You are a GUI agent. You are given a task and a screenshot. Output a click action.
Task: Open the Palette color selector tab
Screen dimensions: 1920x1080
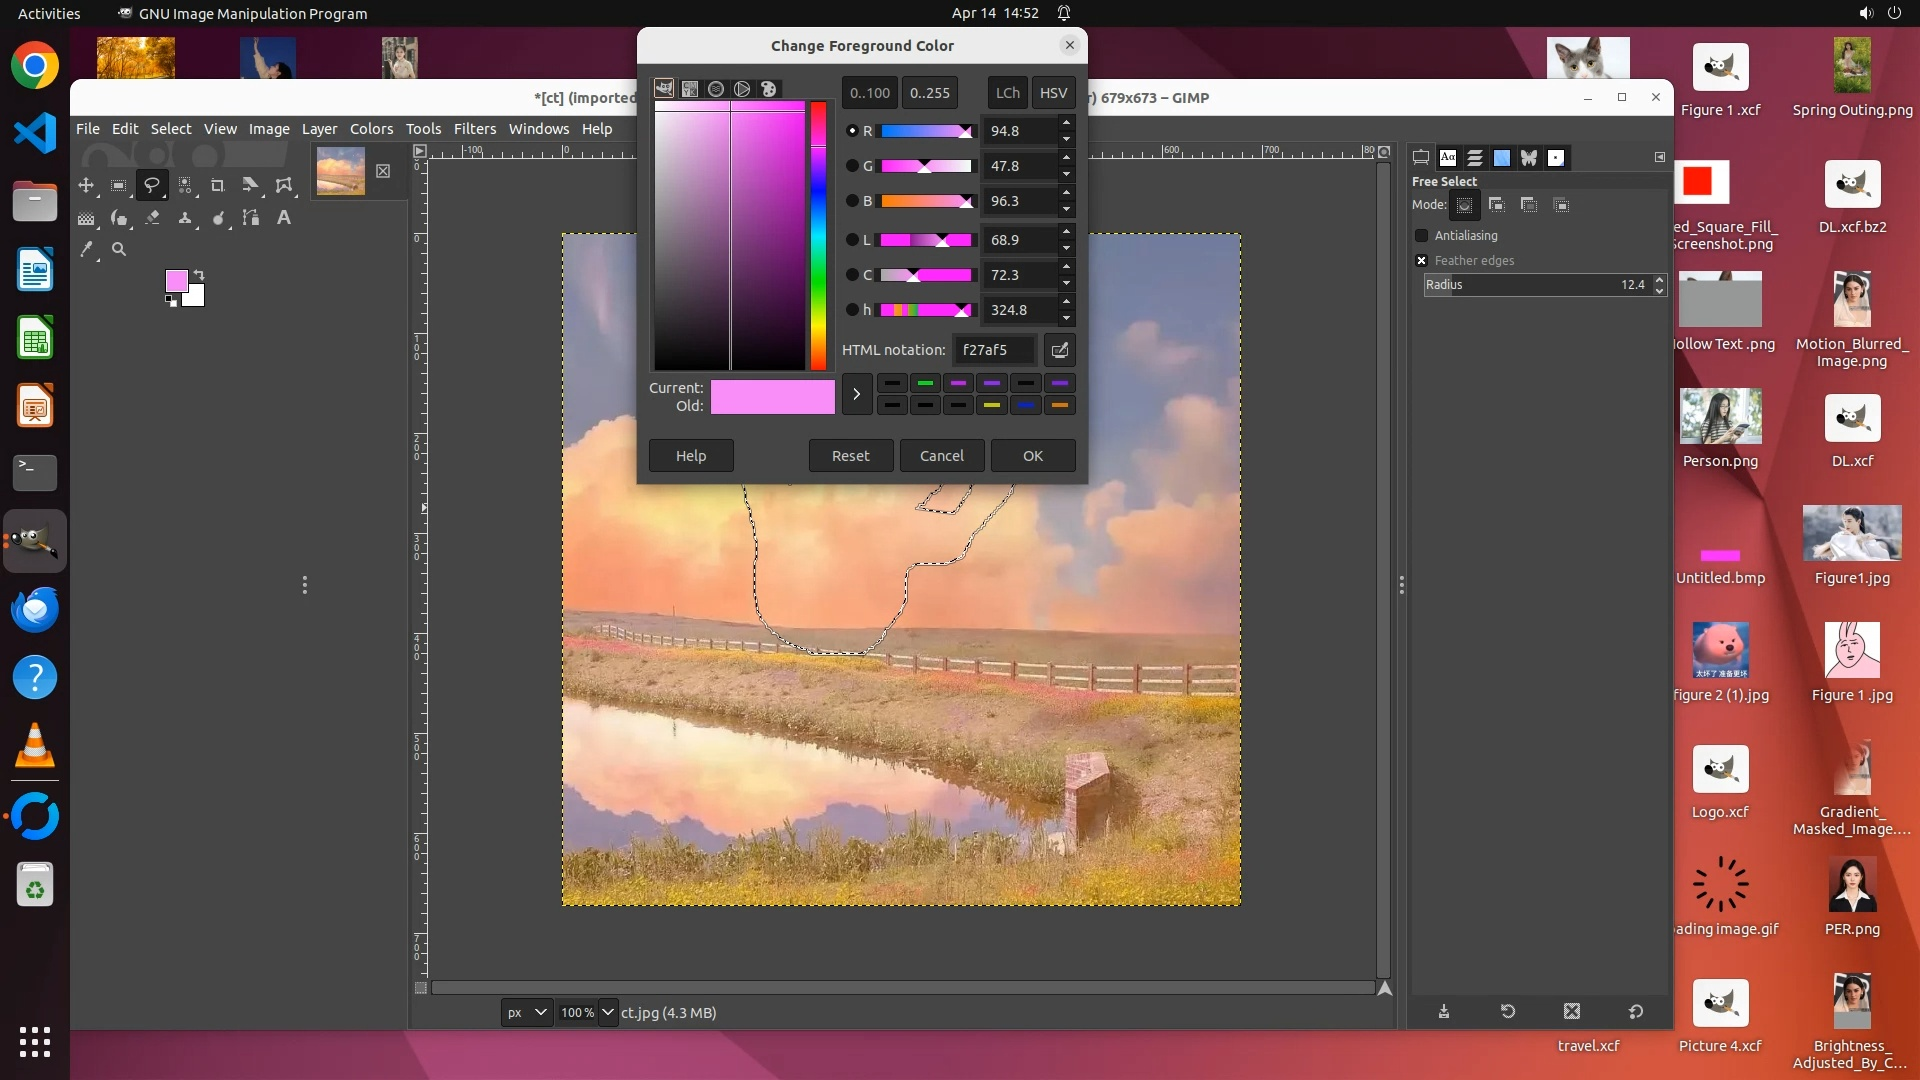[768, 89]
